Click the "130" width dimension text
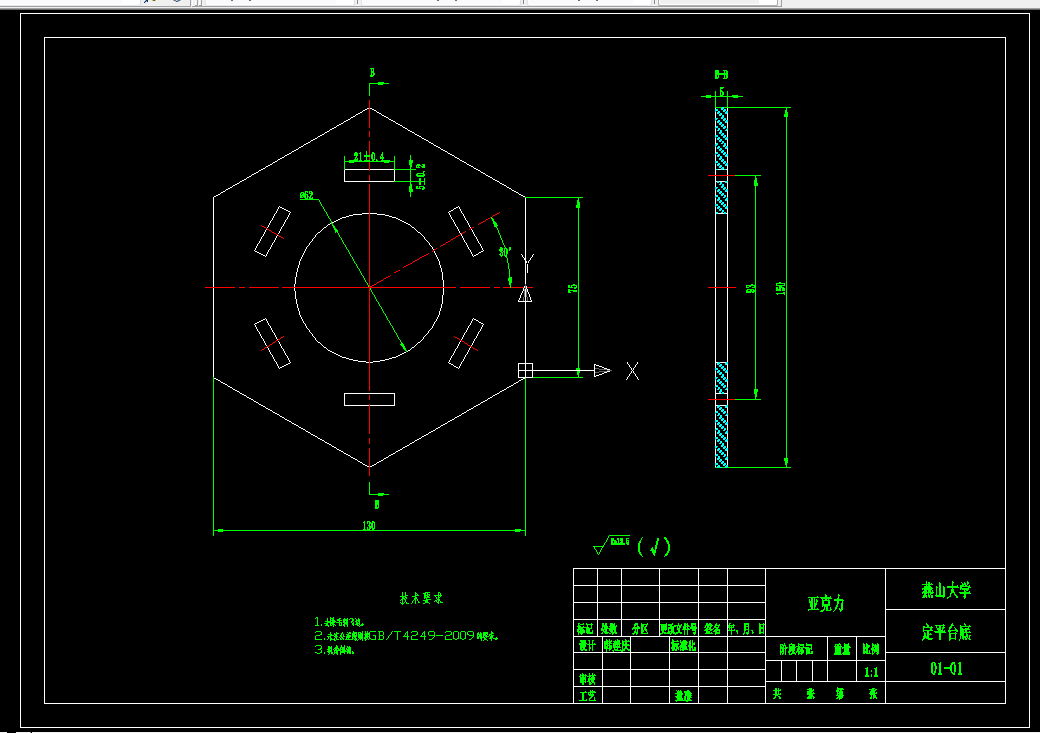Screen dimensions: 1040x733 [369, 525]
